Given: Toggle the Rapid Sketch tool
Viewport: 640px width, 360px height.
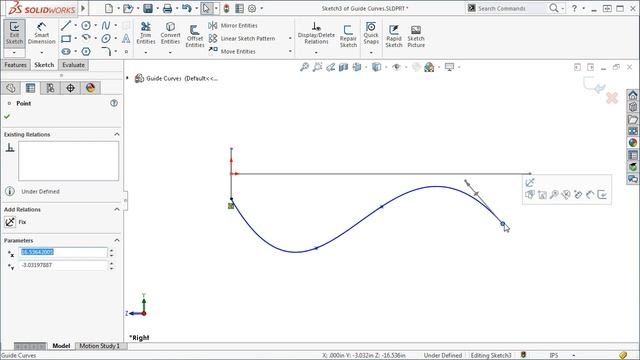Looking at the screenshot, I should (x=393, y=36).
